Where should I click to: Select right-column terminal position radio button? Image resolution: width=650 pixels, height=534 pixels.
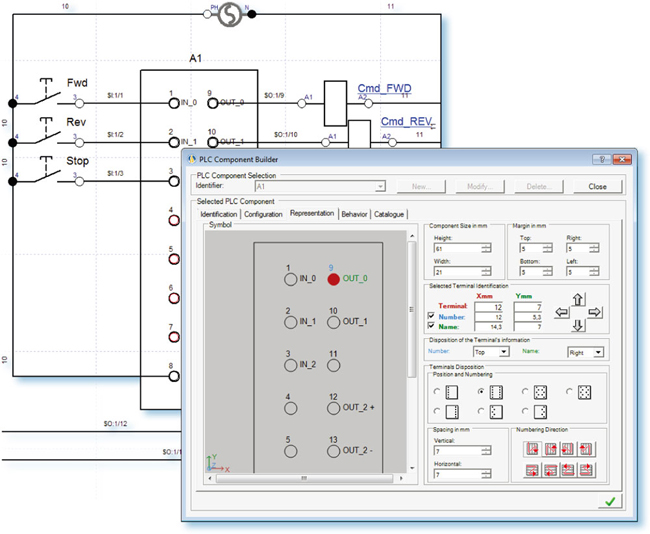437,411
